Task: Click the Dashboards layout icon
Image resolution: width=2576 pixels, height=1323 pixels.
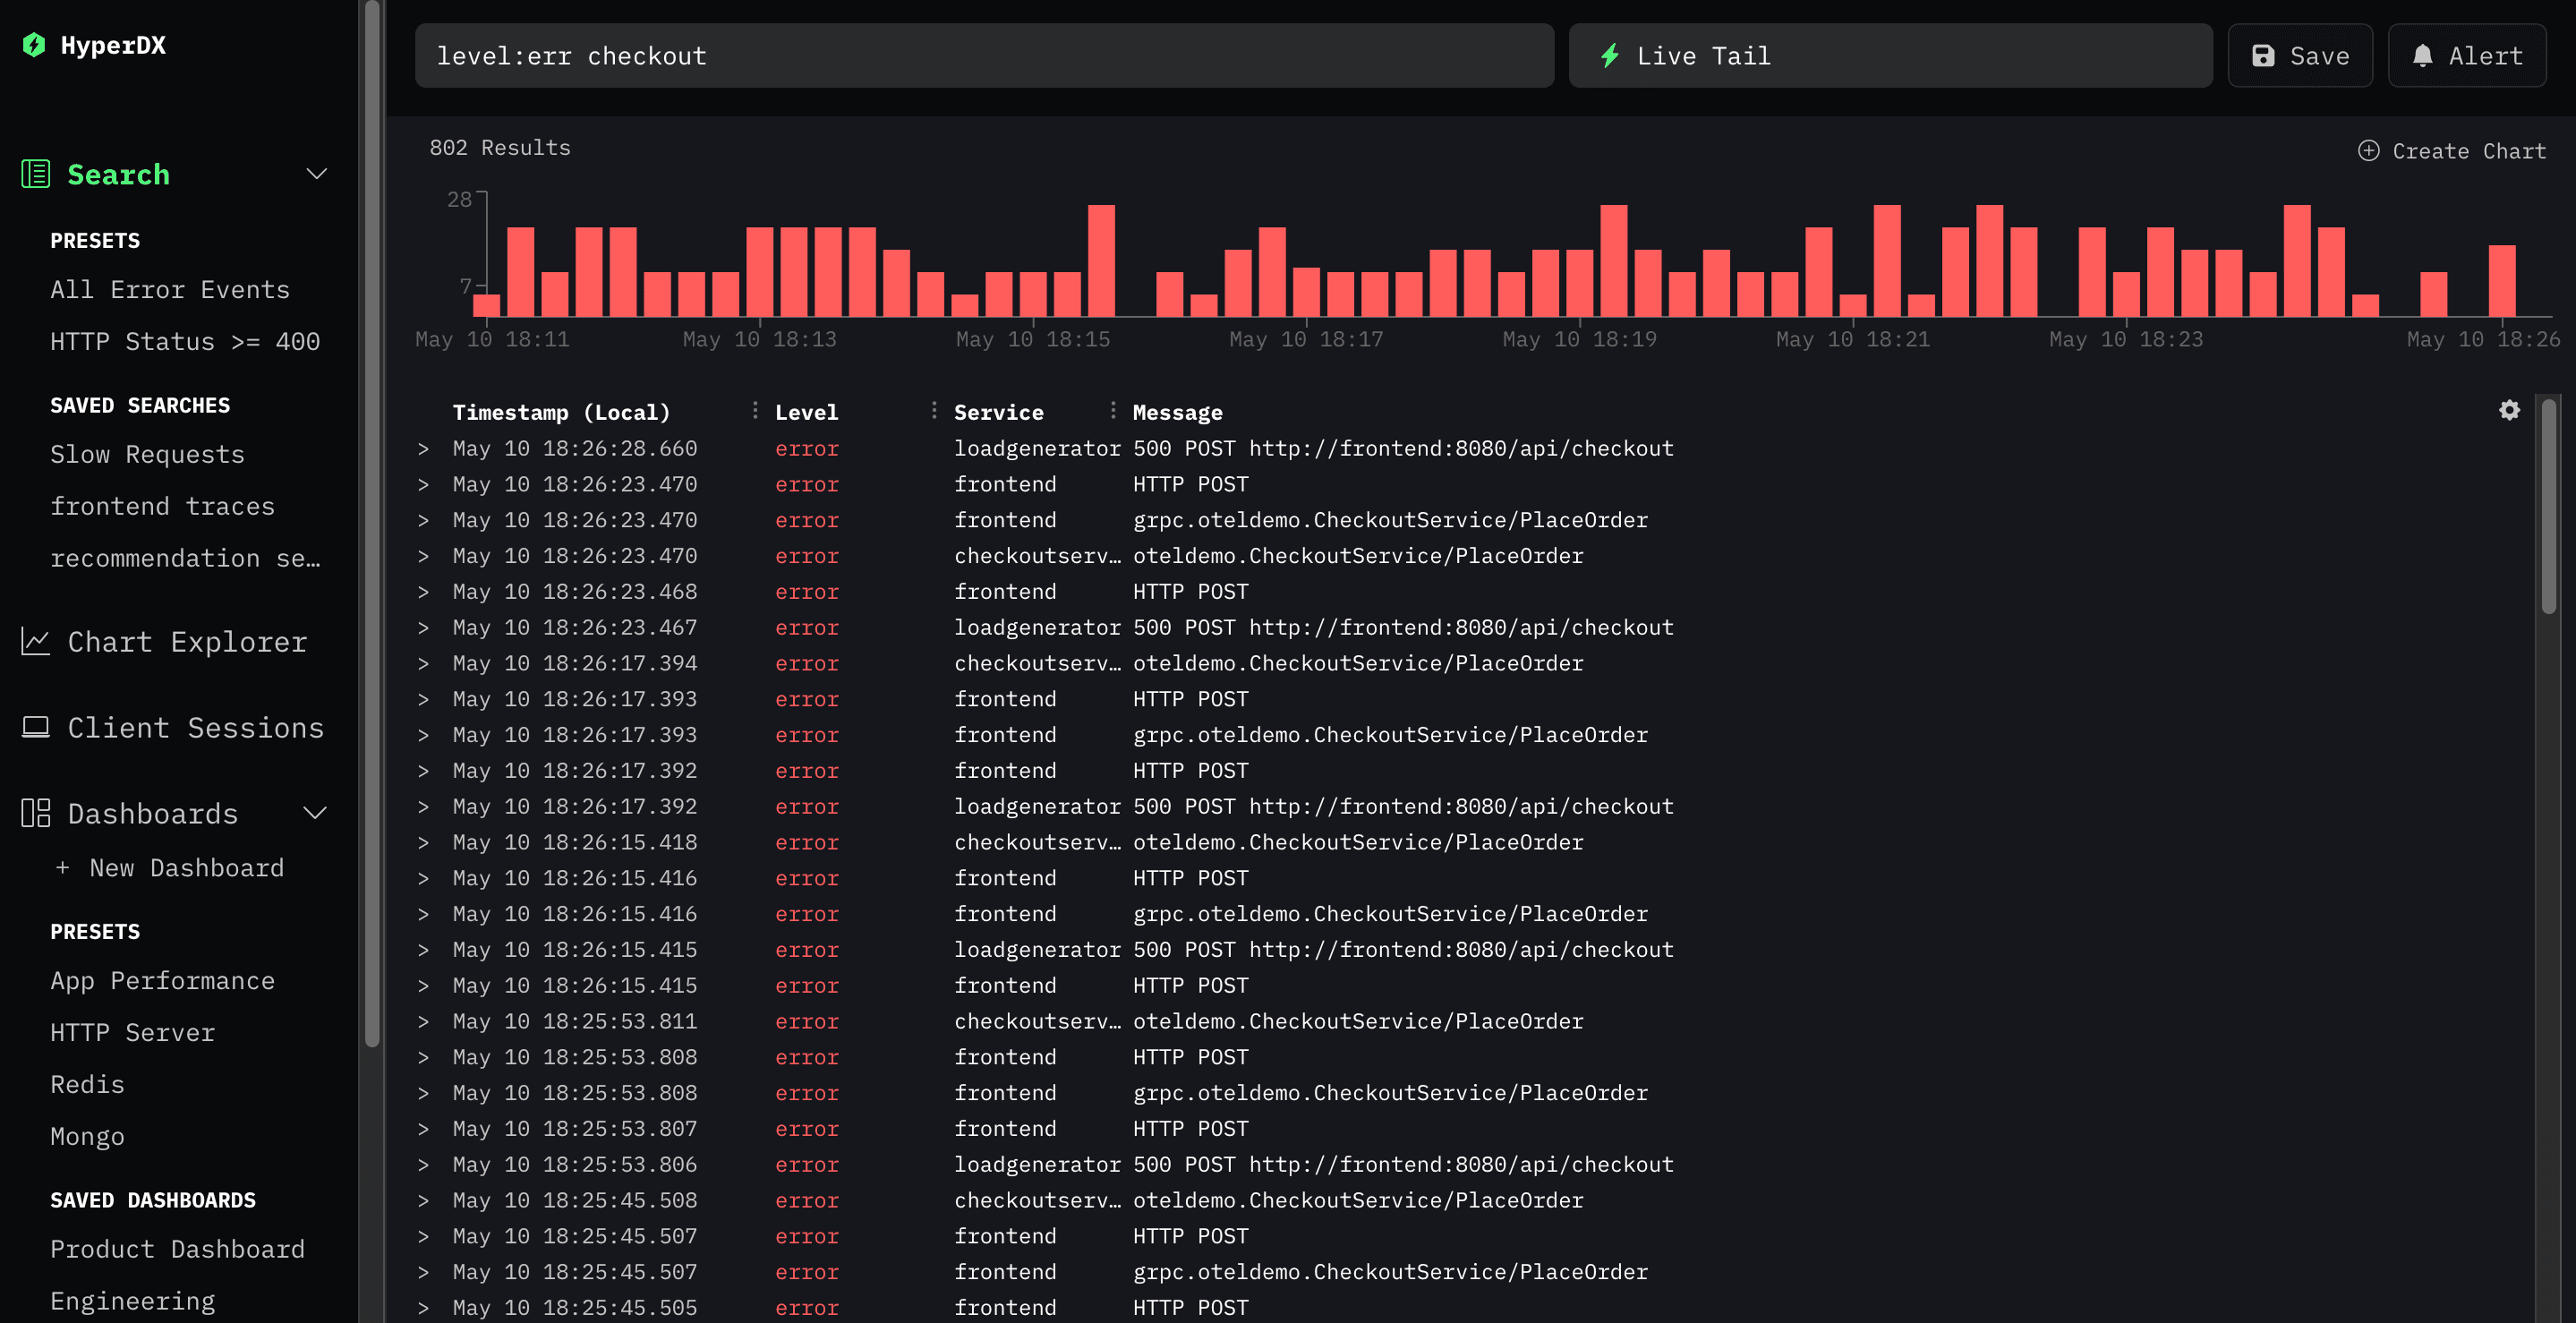Action: 35,813
